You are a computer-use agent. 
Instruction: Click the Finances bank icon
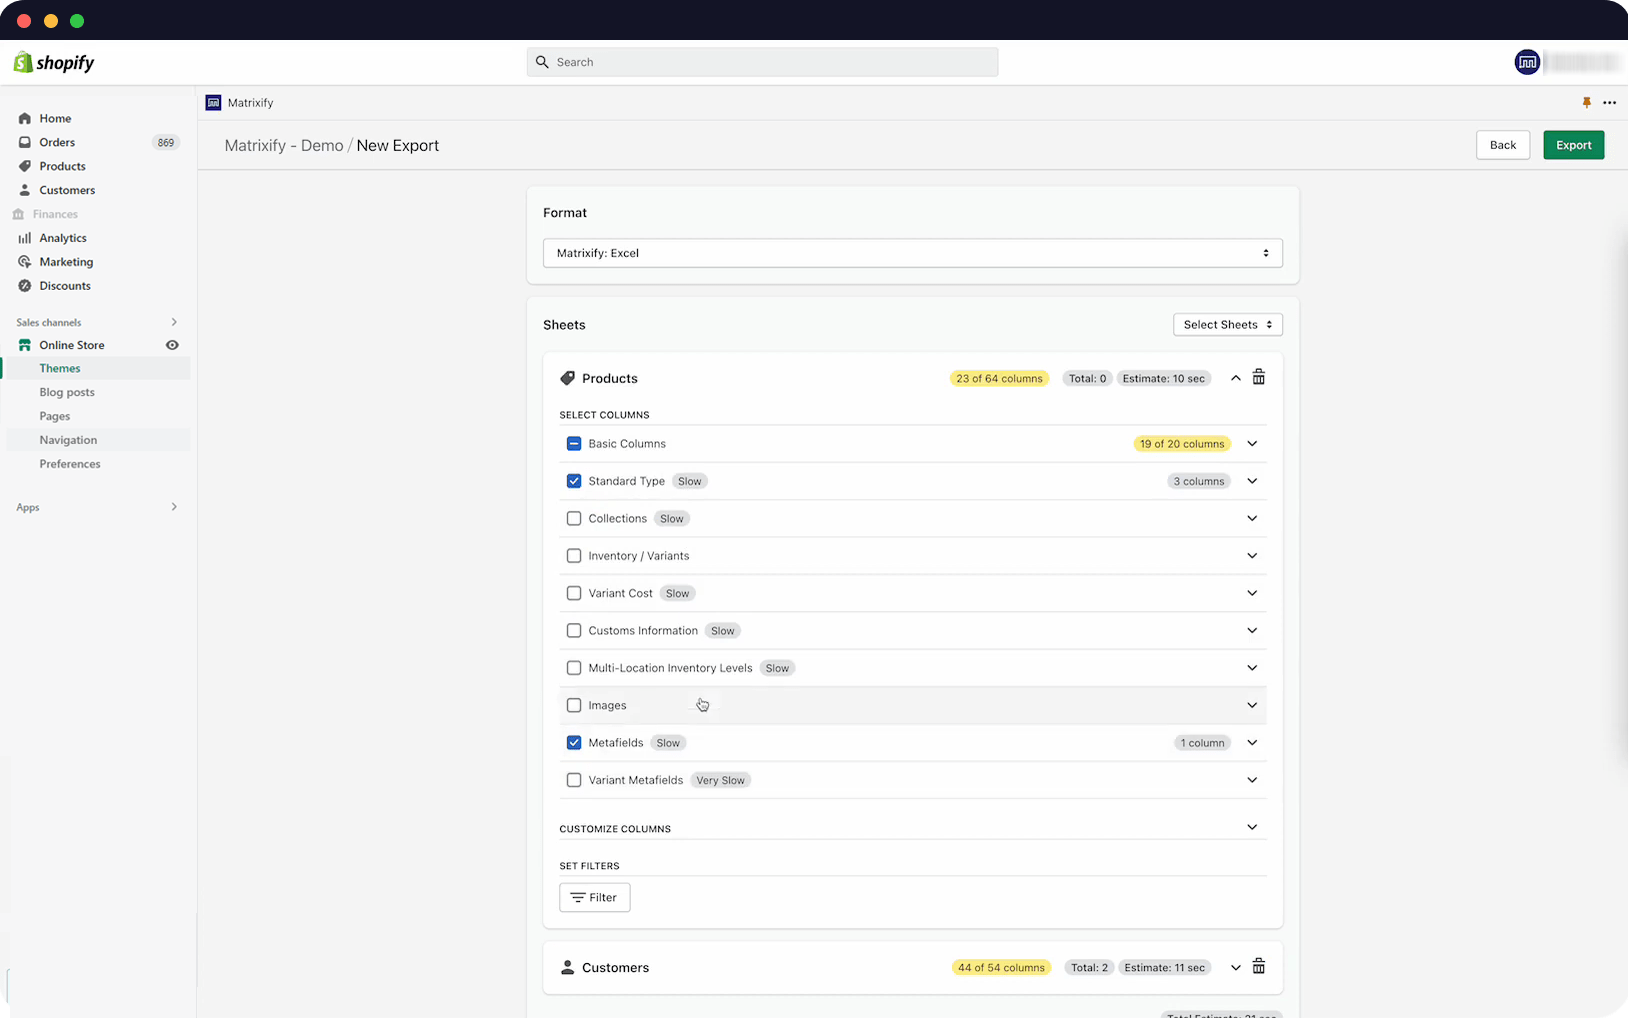coord(18,214)
